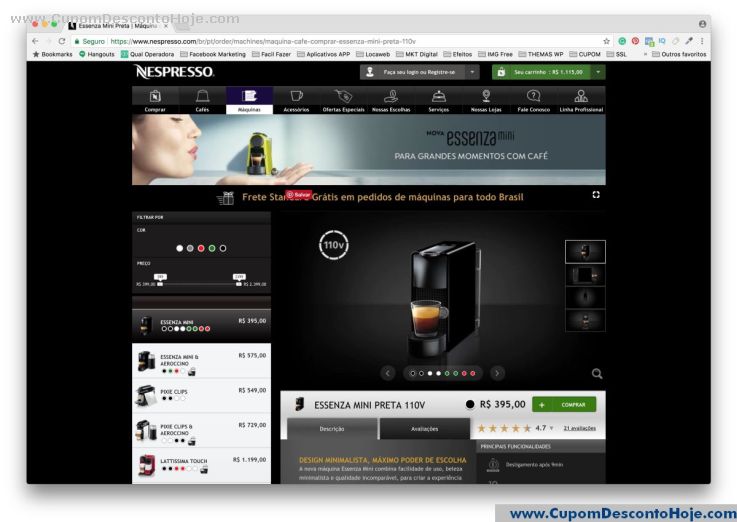Image resolution: width=737 pixels, height=522 pixels.
Task: Select the third product thumbnail
Action: pyautogui.click(x=585, y=297)
